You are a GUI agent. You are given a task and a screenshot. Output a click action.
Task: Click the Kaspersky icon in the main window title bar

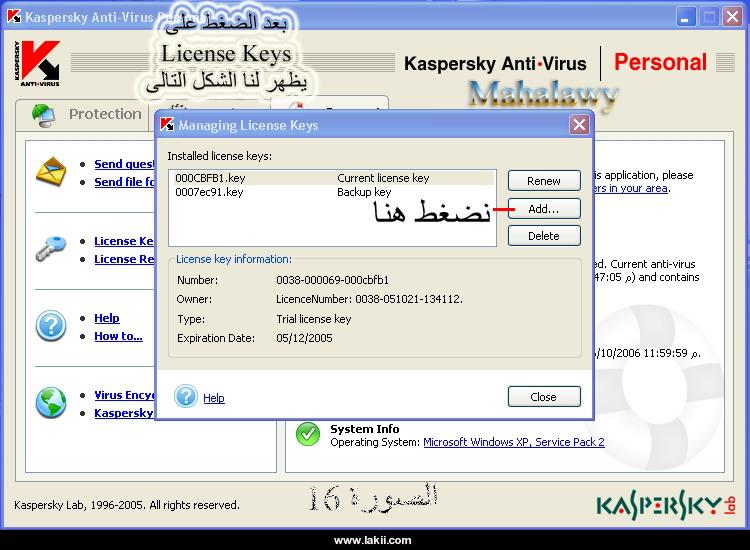click(14, 17)
